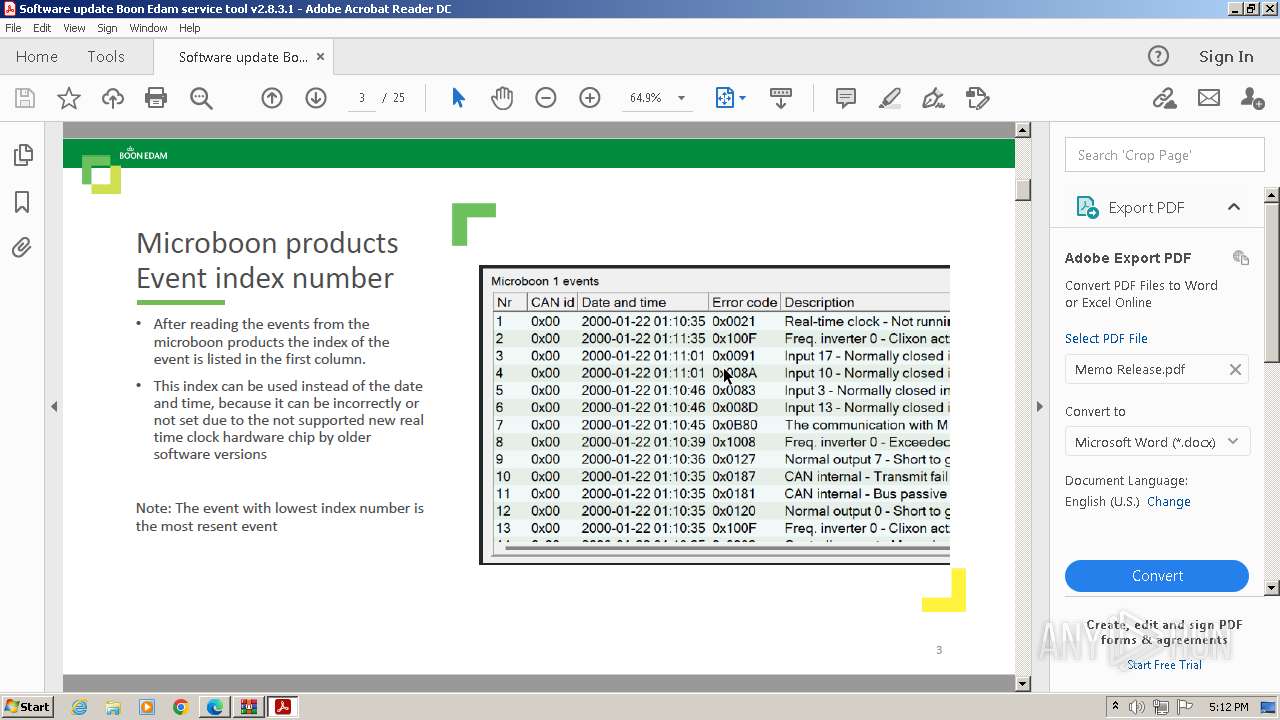1280x720 pixels.
Task: Open the sign document pen tool
Action: click(x=933, y=98)
